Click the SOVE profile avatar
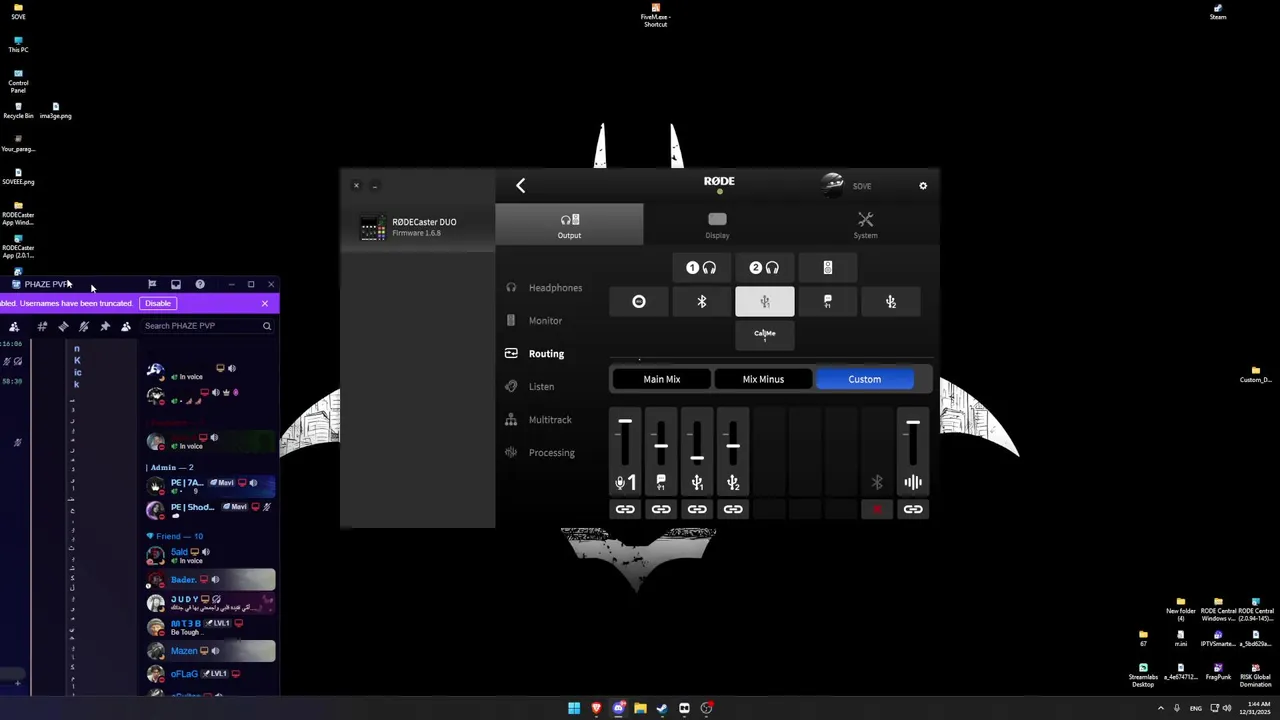This screenshot has width=1280, height=720. 832,184
